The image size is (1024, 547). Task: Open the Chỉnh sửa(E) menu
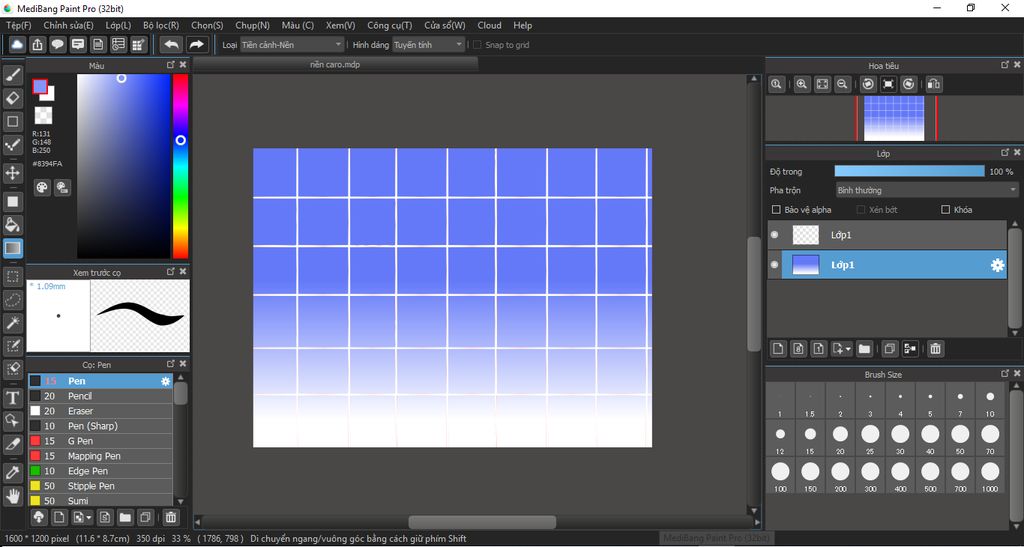tap(68, 25)
